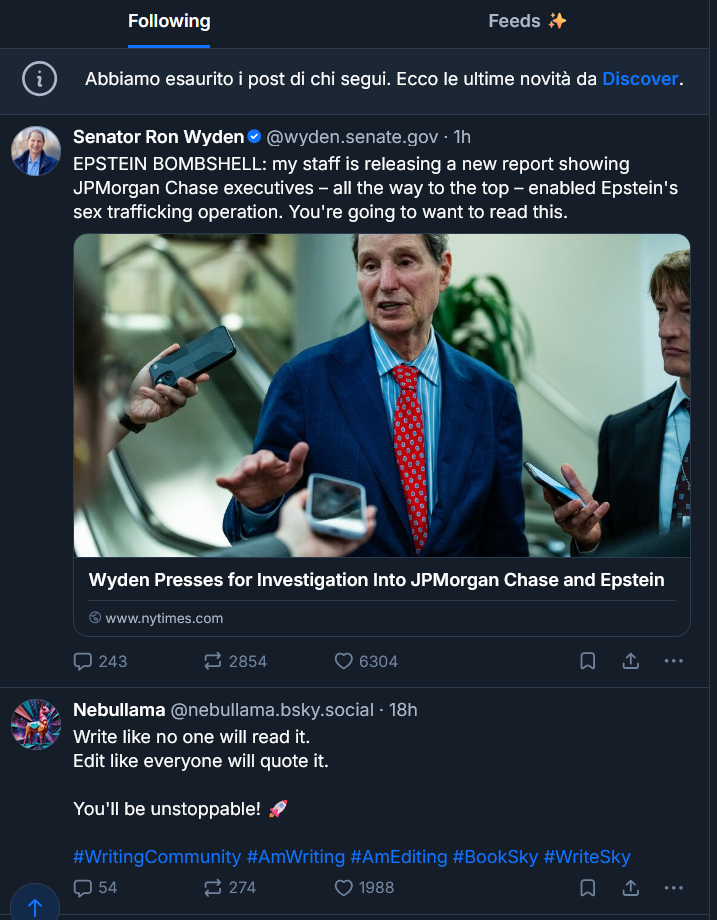
Task: Bookmark Nebullama's post
Action: [588, 887]
